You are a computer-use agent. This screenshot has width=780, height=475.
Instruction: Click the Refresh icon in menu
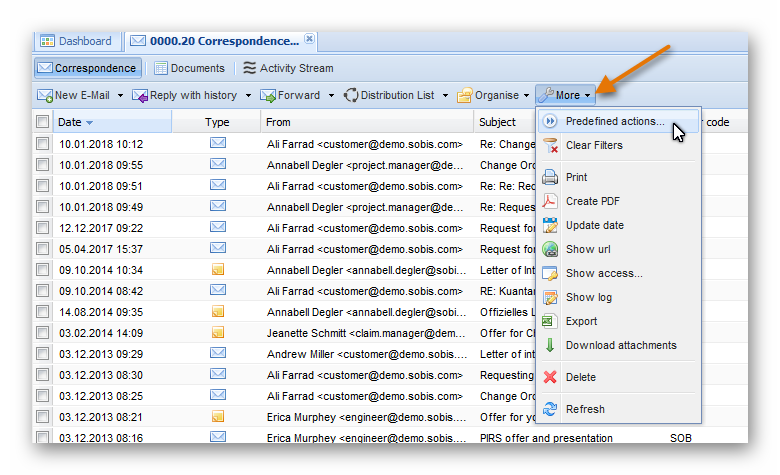[x=549, y=409]
